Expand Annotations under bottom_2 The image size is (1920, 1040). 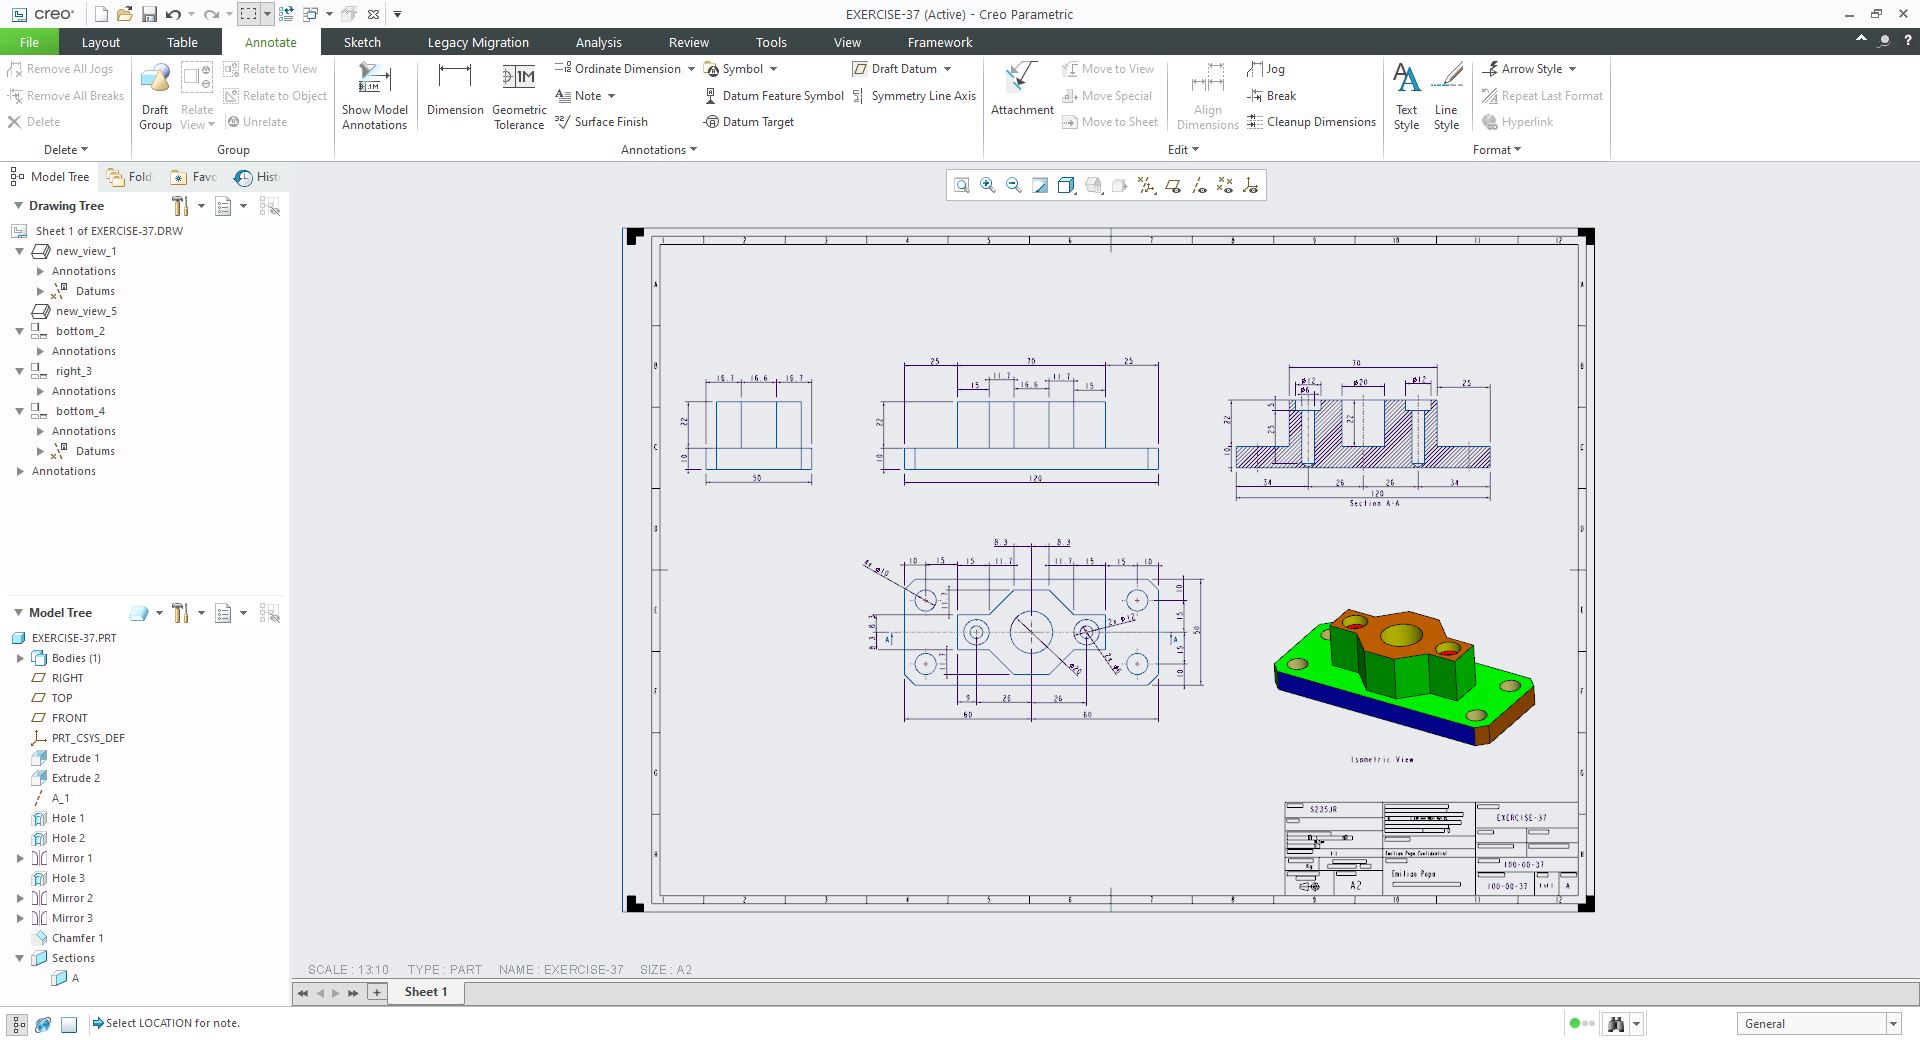tap(40, 351)
